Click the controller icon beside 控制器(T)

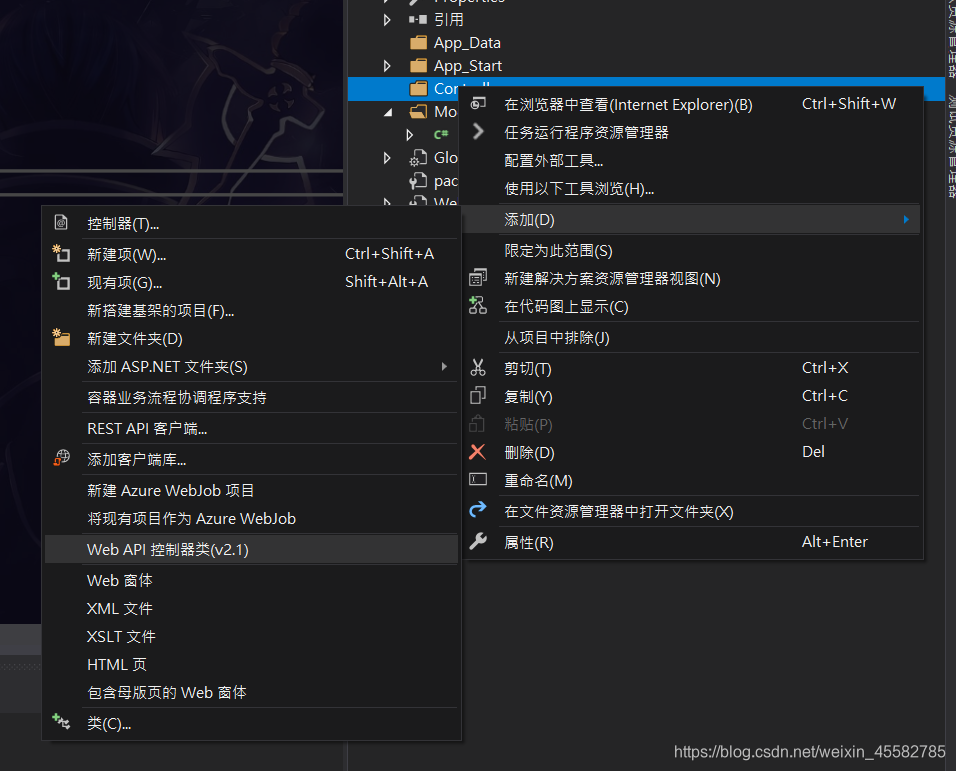[x=61, y=222]
